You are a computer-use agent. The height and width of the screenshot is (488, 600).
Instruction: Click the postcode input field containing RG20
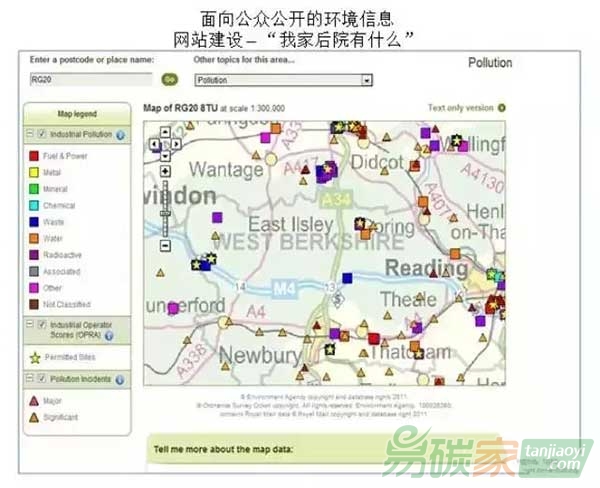90,79
